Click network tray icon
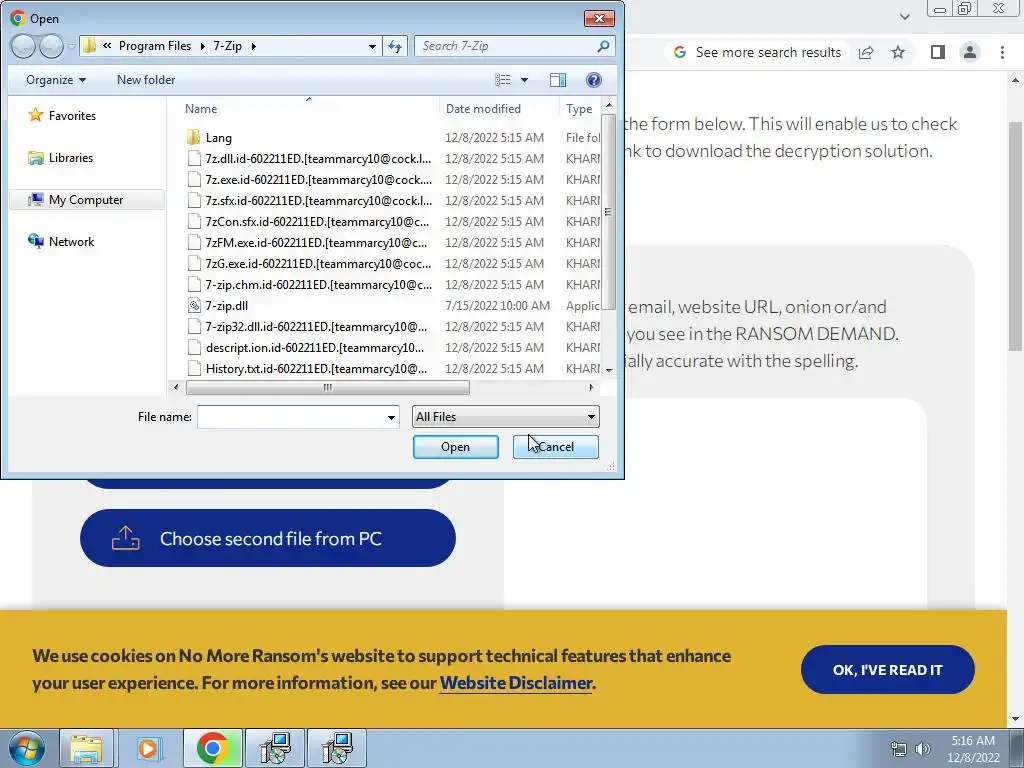The height and width of the screenshot is (768, 1024). [899, 749]
